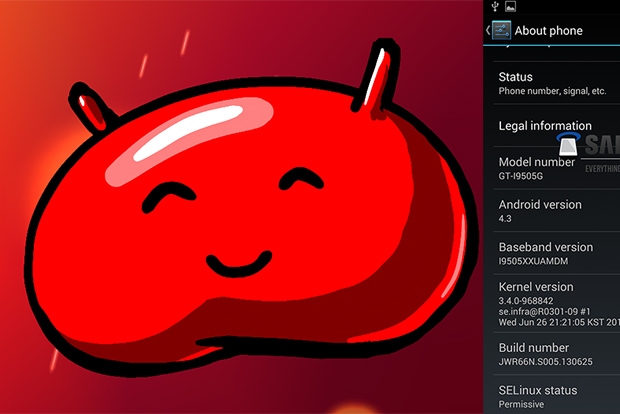620x414 pixels.
Task: Tap the Android version row
Action: click(557, 210)
